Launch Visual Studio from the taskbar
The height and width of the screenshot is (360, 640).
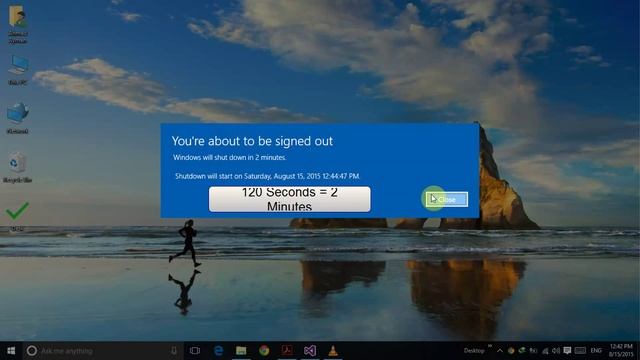click(310, 351)
